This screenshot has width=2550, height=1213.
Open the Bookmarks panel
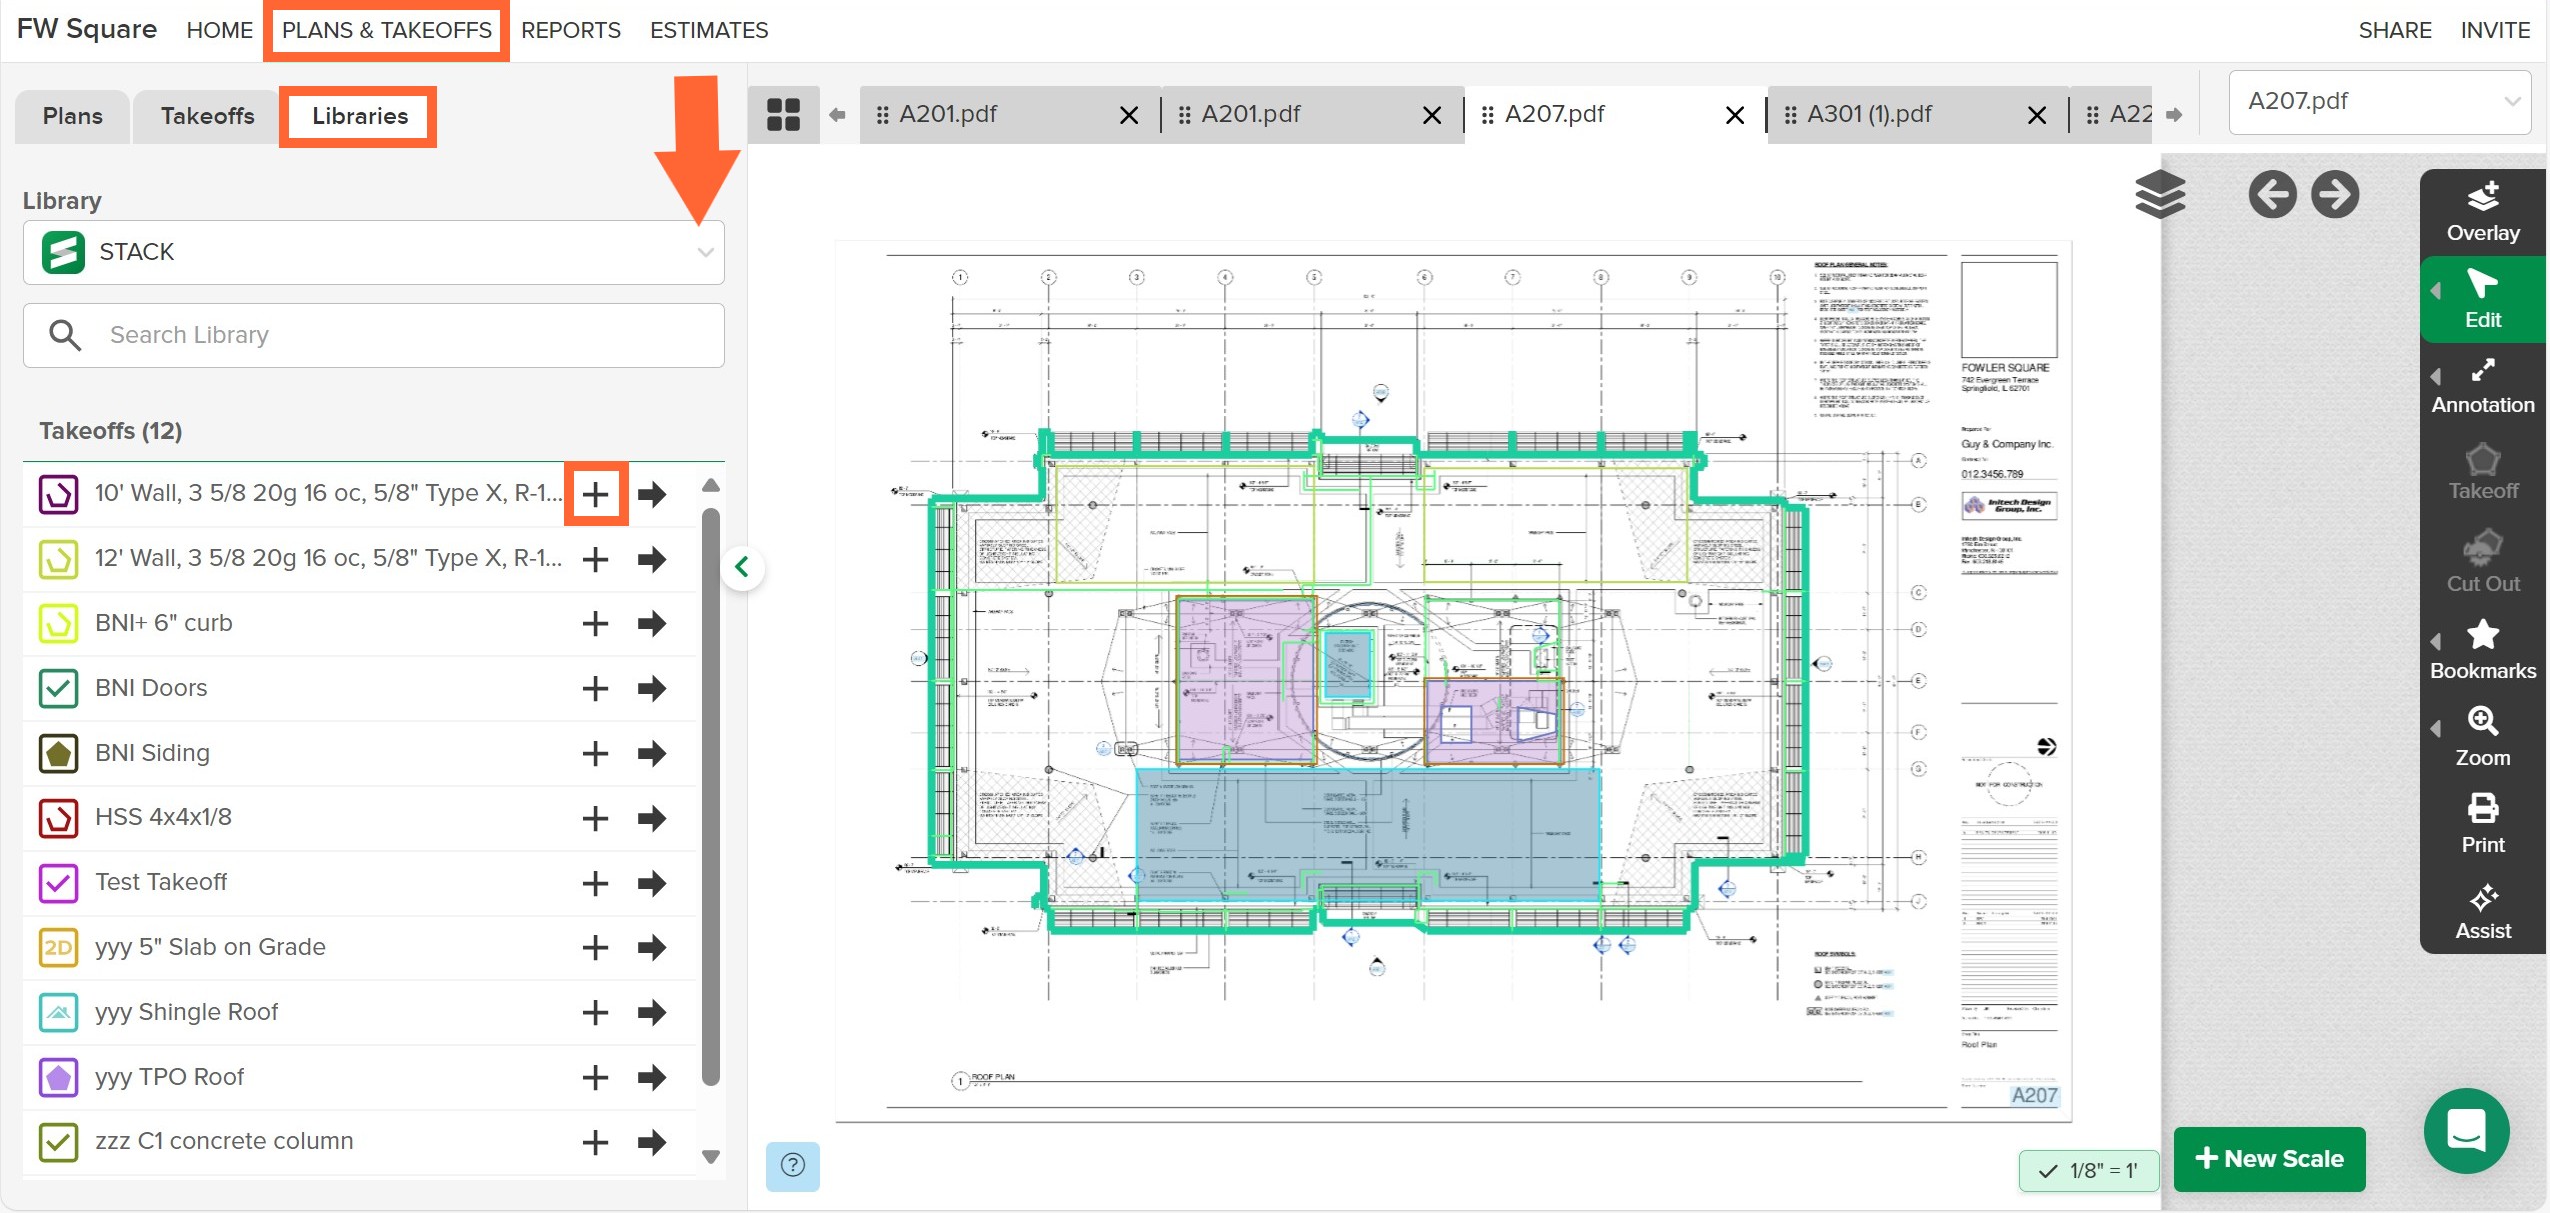(x=2482, y=650)
